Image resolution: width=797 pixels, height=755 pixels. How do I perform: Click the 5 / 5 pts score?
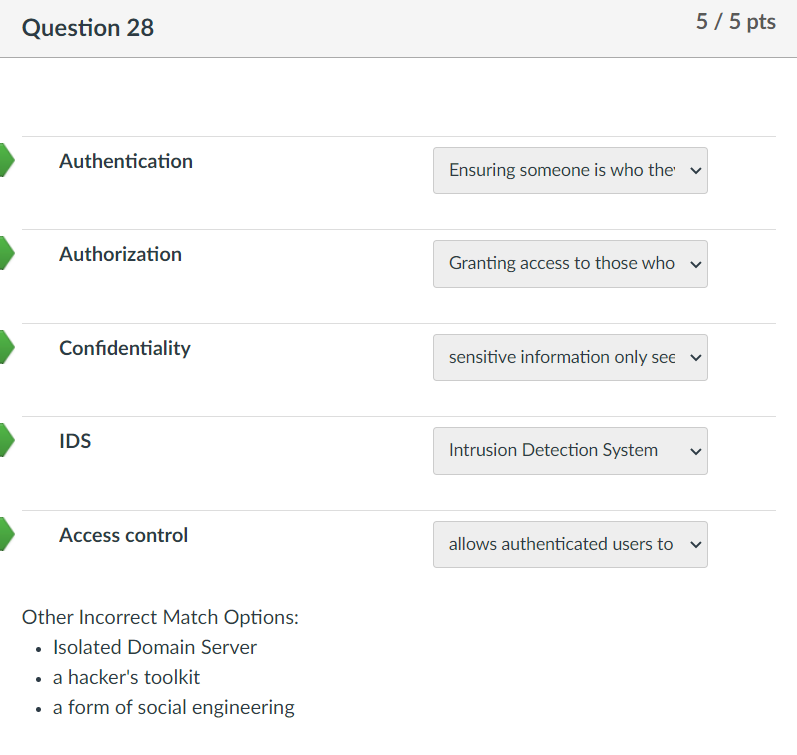(x=735, y=22)
